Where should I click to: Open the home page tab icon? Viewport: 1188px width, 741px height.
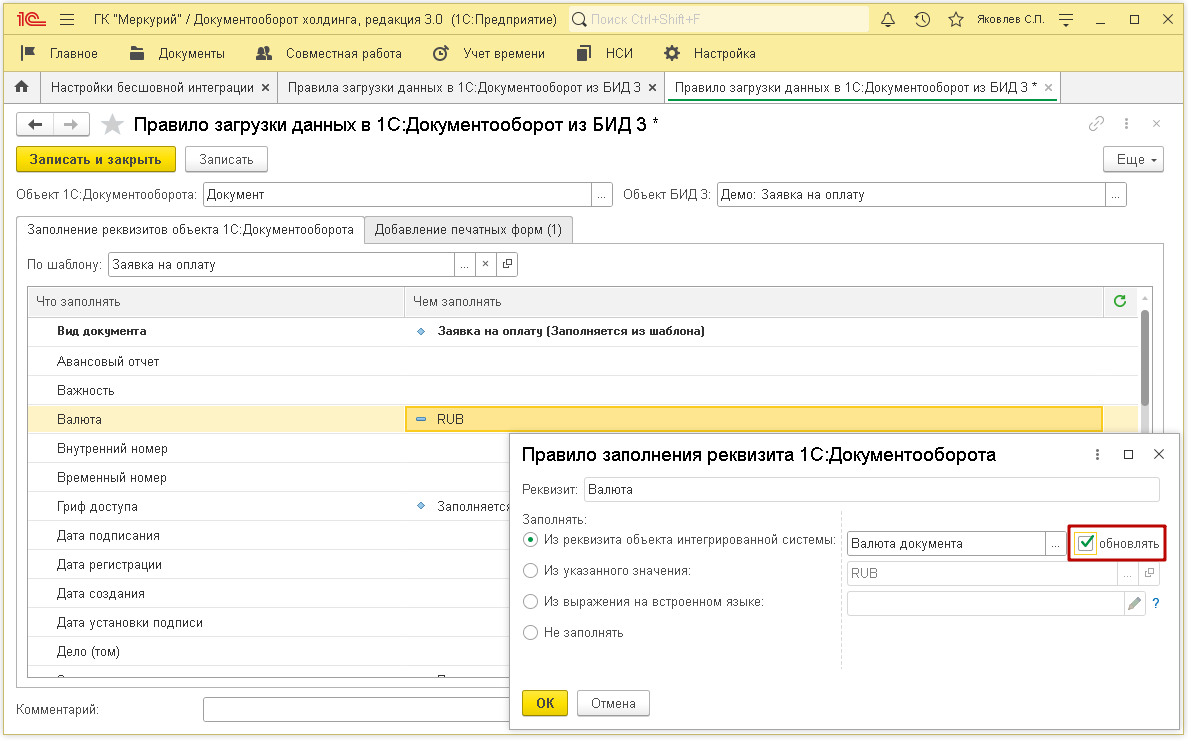point(21,88)
